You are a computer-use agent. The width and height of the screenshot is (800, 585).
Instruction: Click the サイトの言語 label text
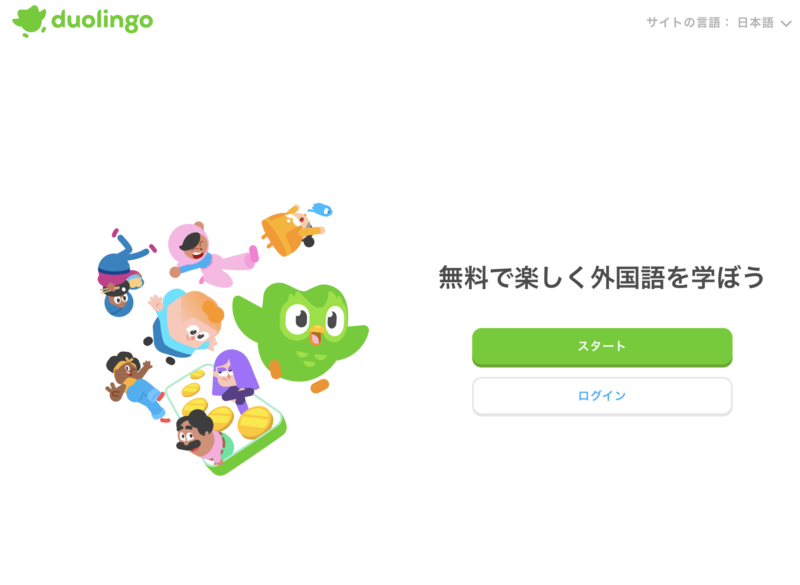(x=684, y=22)
